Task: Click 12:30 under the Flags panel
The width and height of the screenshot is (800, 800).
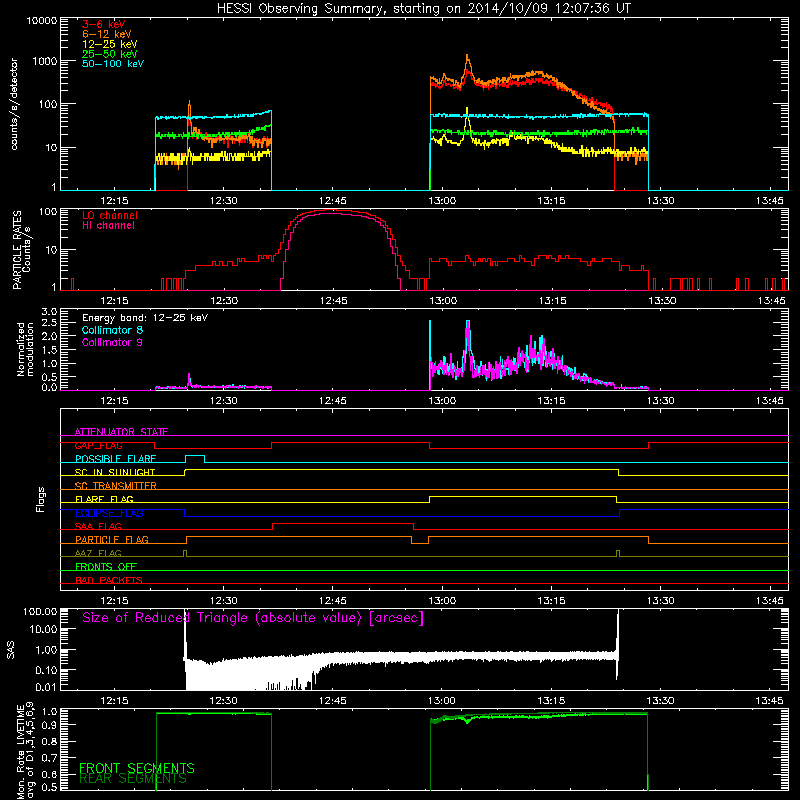Action: pyautogui.click(x=223, y=601)
